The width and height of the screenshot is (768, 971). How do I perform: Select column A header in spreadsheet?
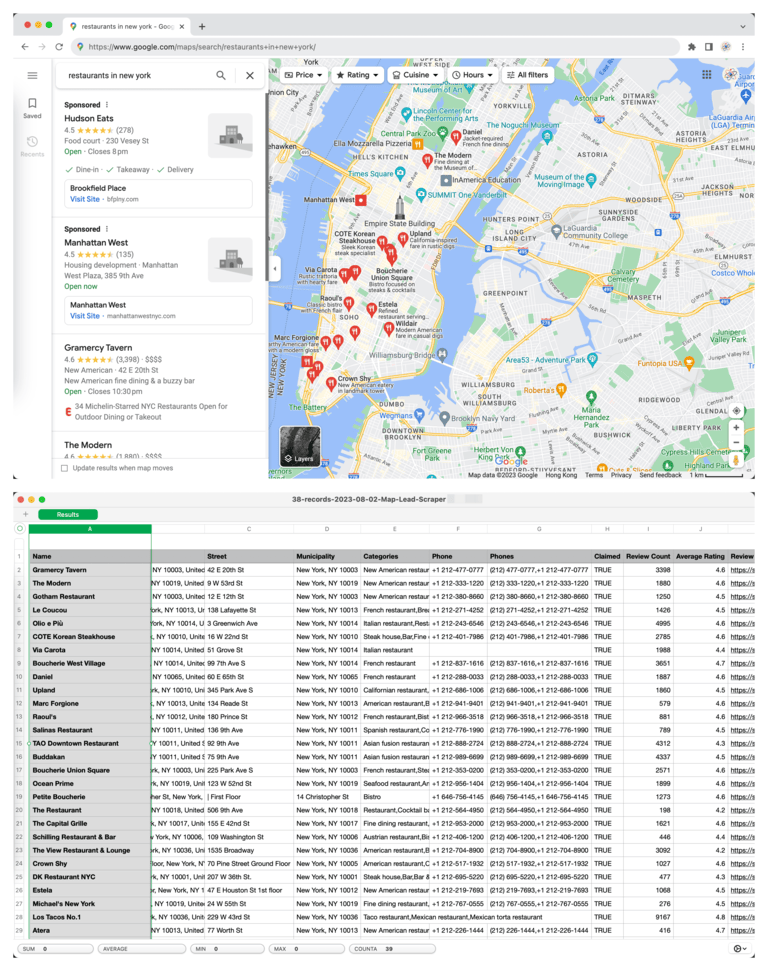[90, 529]
